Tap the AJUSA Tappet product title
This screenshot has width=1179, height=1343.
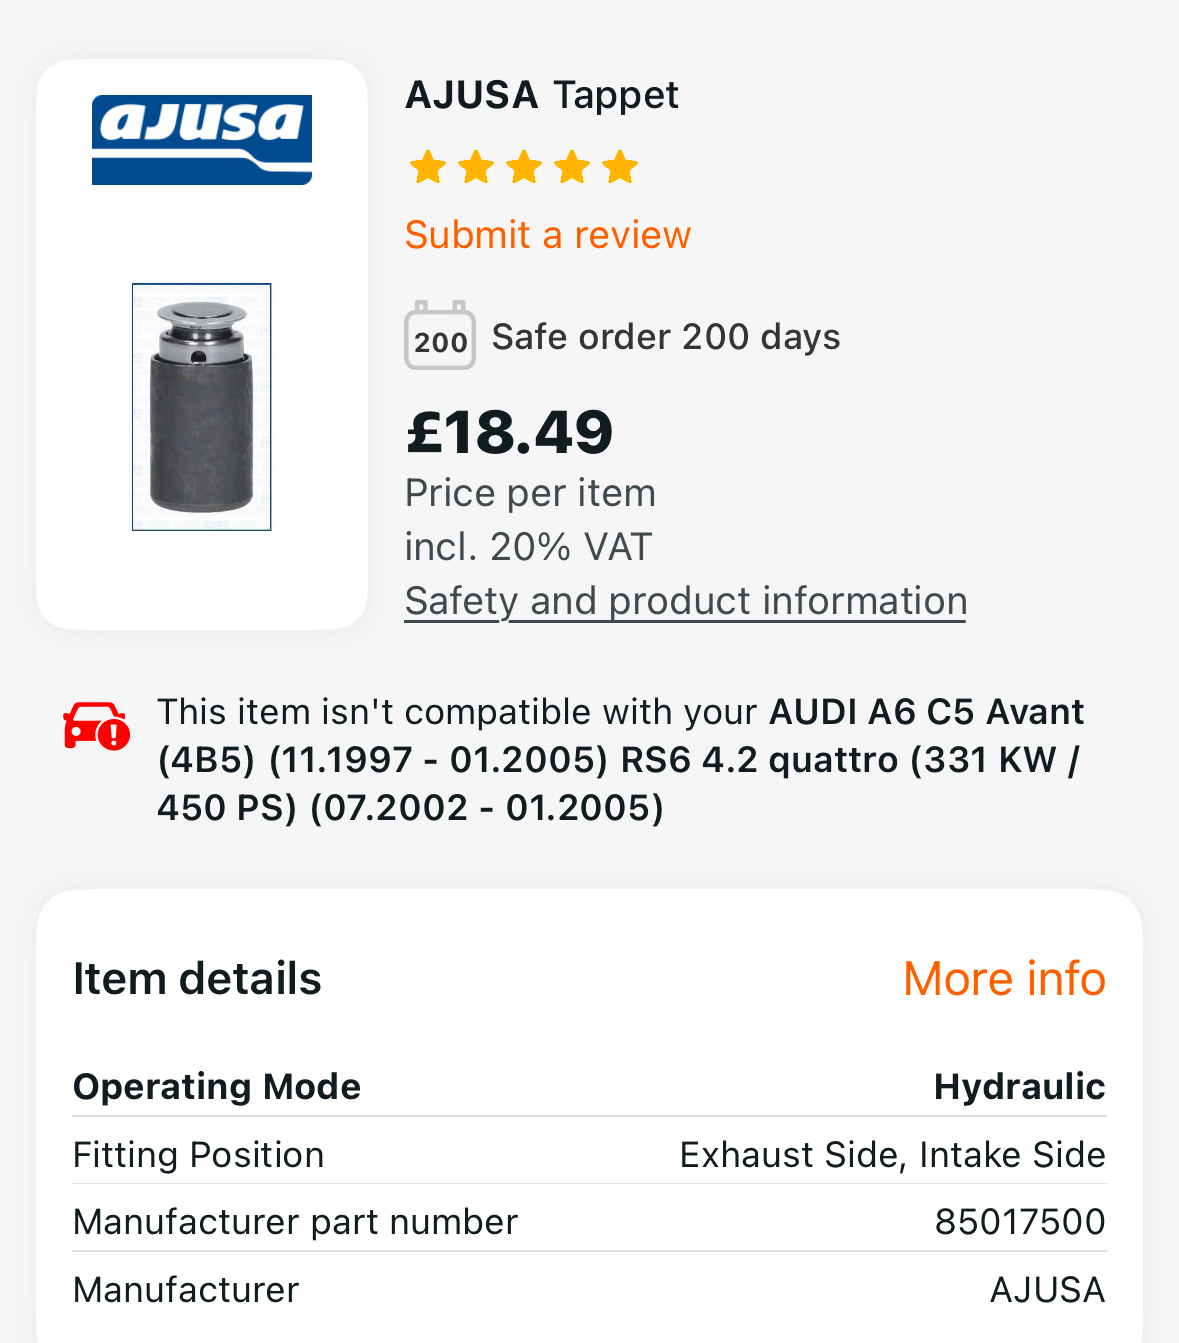541,95
